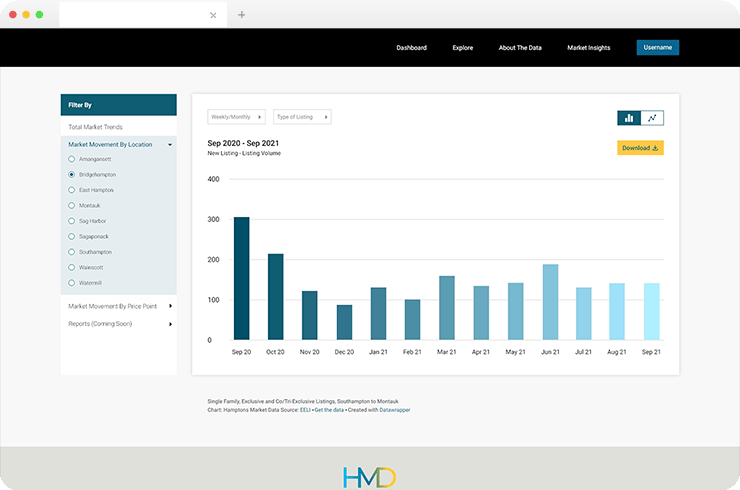Screen dimensions: 740x490
Task: Expand Reports (Coming Soon) section
Action: pyautogui.click(x=119, y=324)
